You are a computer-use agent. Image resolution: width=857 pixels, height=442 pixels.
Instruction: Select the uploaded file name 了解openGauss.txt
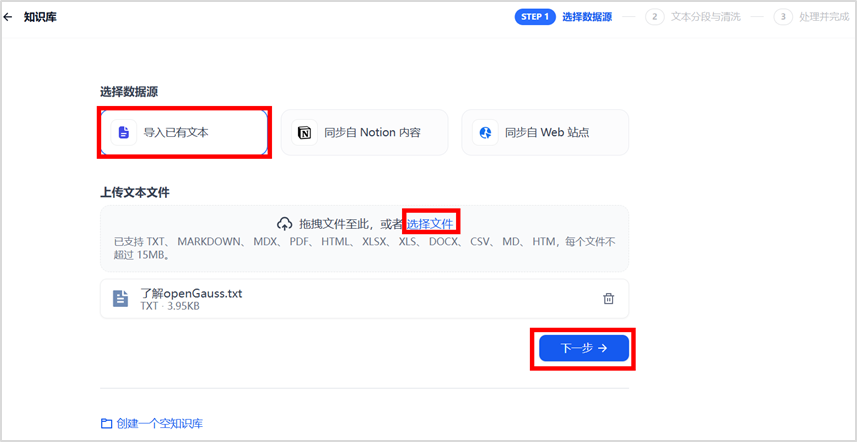click(x=191, y=293)
